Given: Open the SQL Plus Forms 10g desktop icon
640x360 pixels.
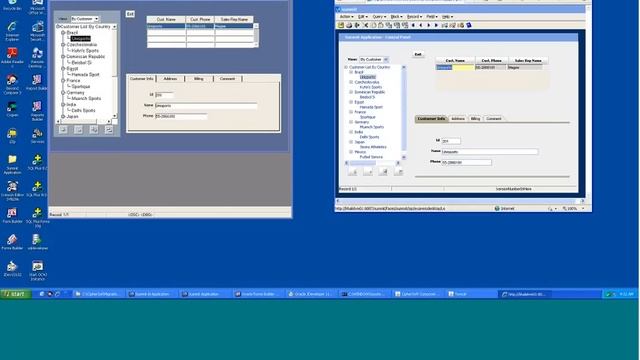Looking at the screenshot, I should click(38, 217).
